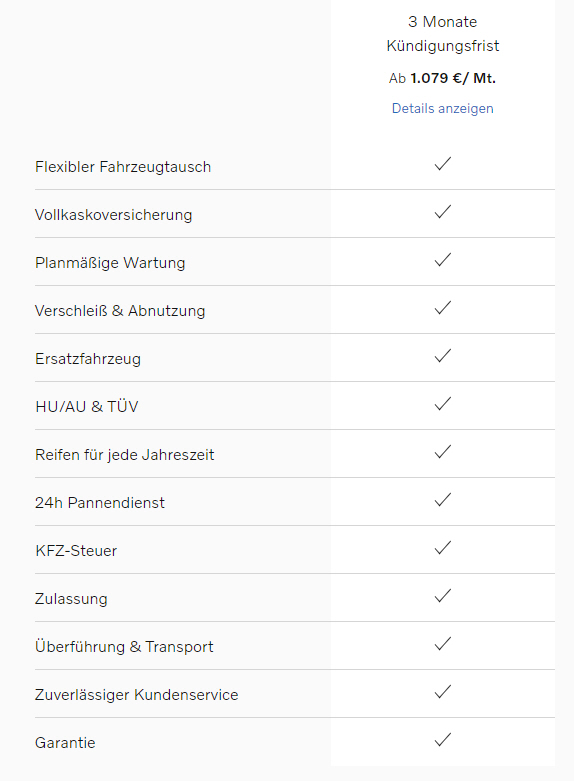Click the Ab 1.079 € monthly price
This screenshot has width=574, height=781.
442,78
